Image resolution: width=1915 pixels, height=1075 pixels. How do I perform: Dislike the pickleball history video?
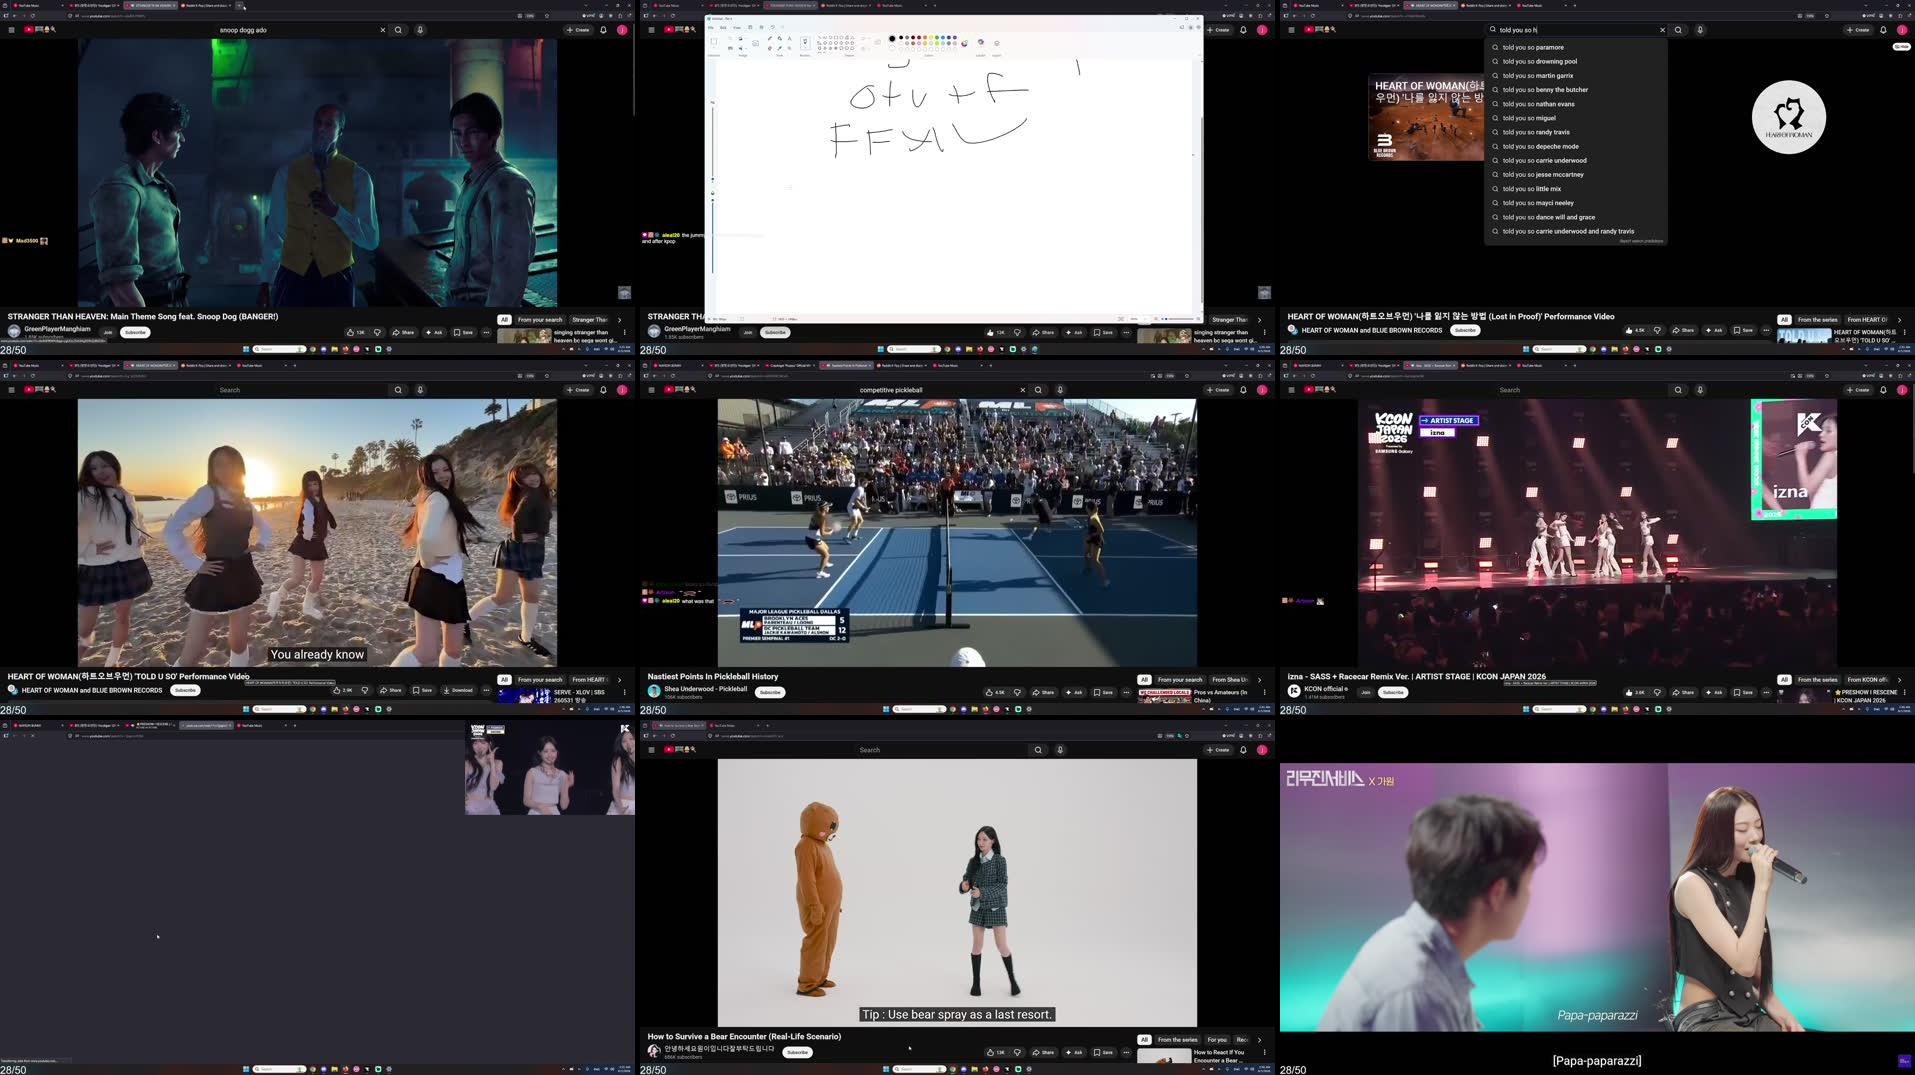[x=1017, y=692]
